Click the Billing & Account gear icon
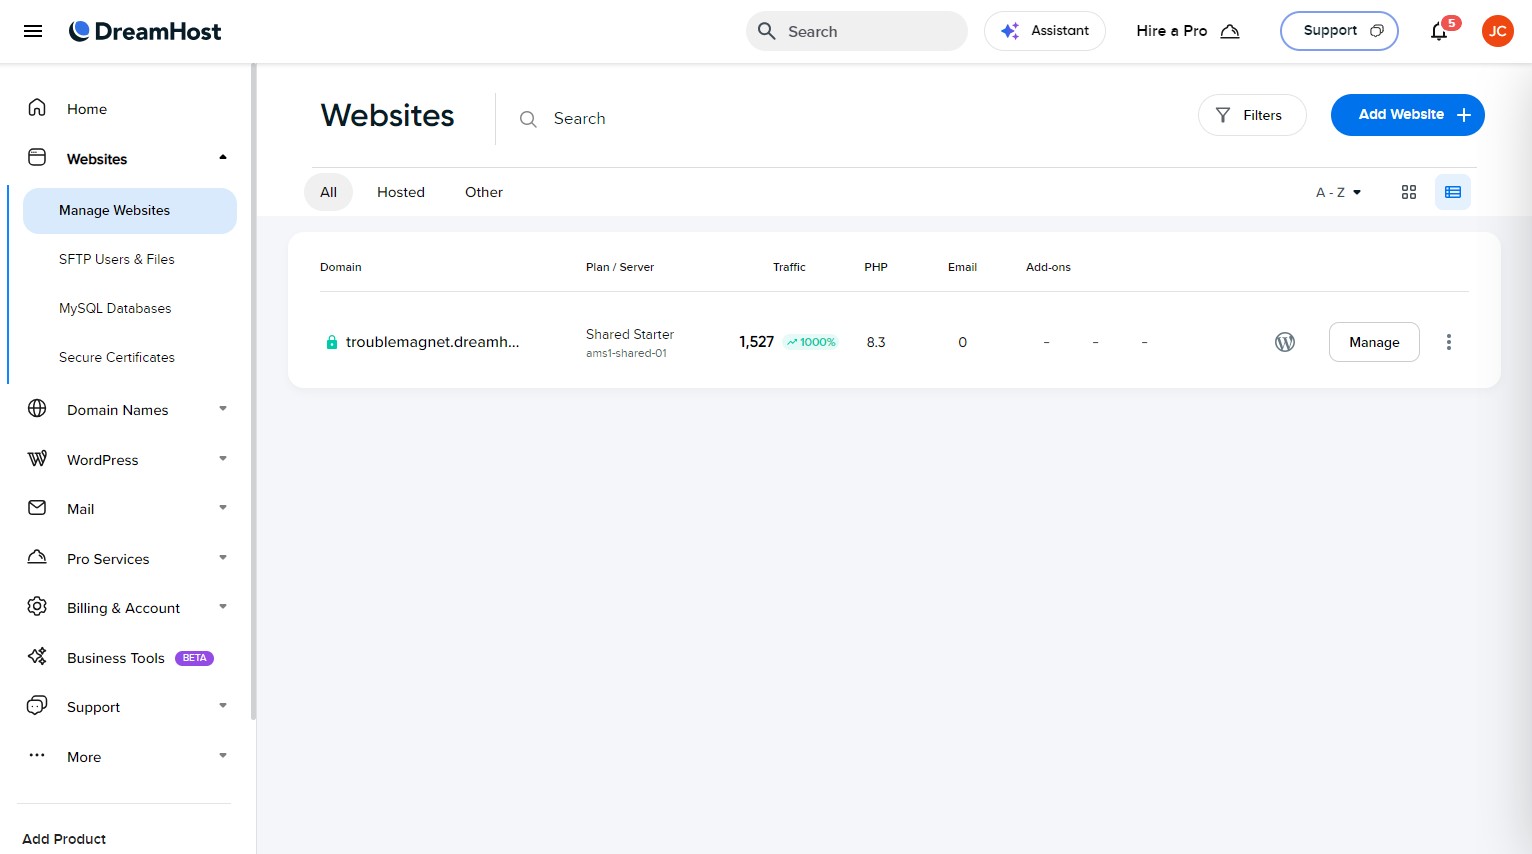 click(37, 606)
